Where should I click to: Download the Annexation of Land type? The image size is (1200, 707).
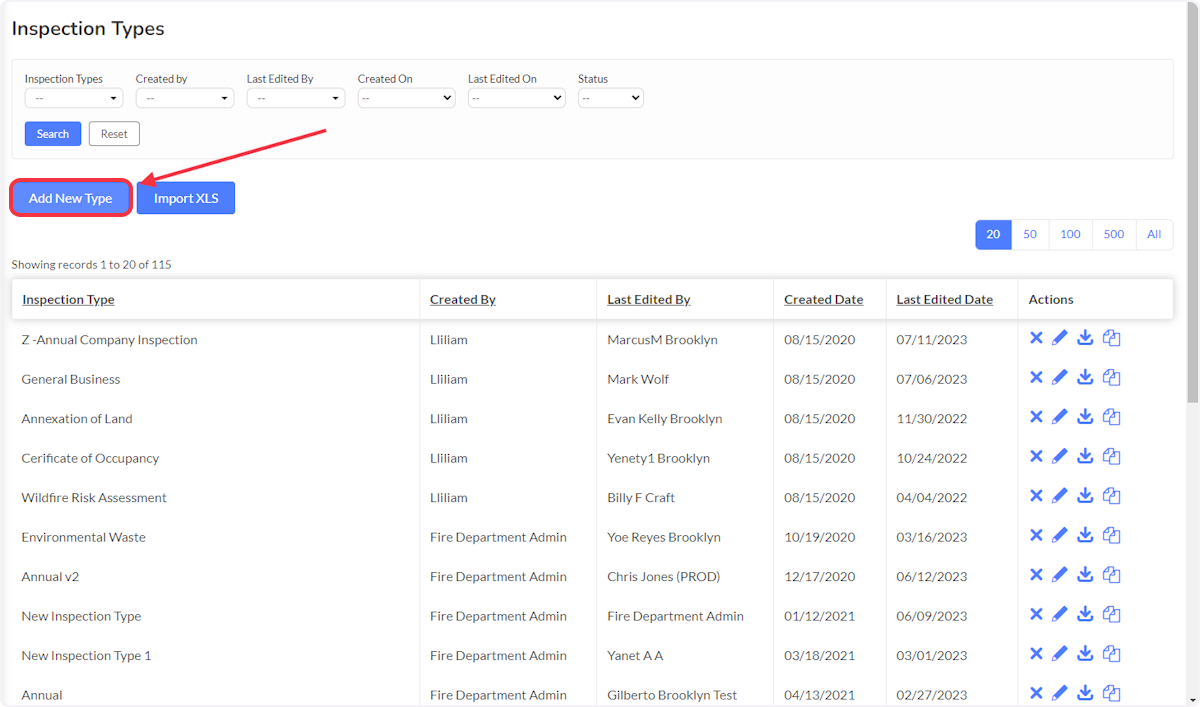pyautogui.click(x=1085, y=417)
